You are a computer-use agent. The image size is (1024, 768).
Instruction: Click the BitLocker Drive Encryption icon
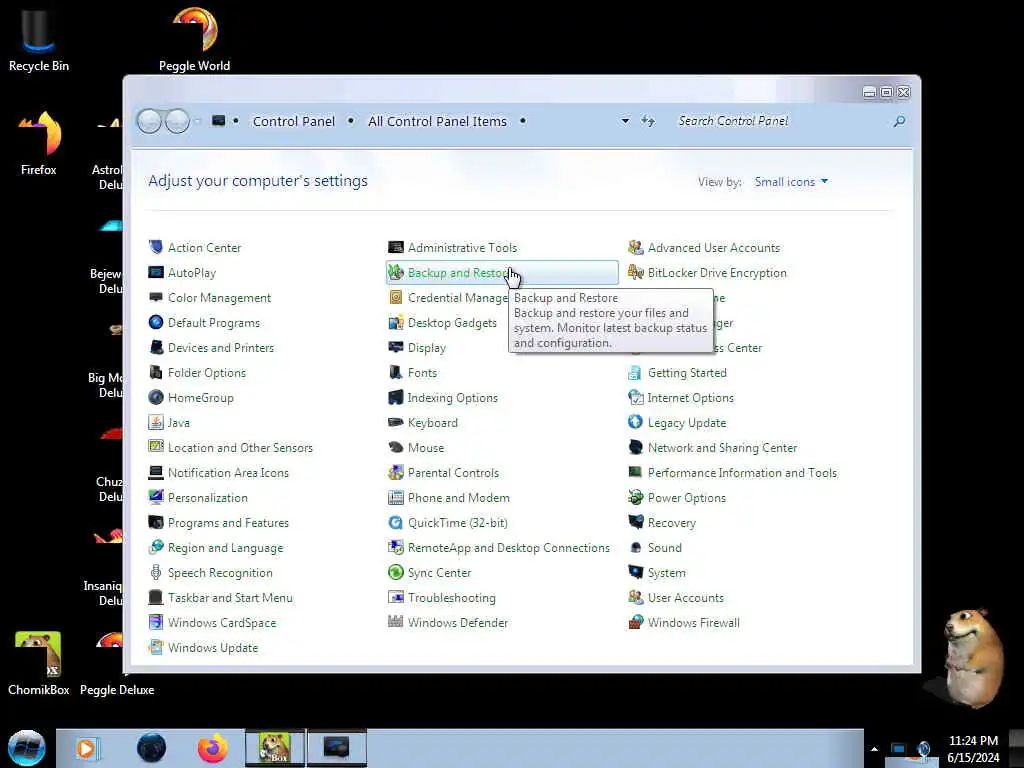pyautogui.click(x=635, y=272)
